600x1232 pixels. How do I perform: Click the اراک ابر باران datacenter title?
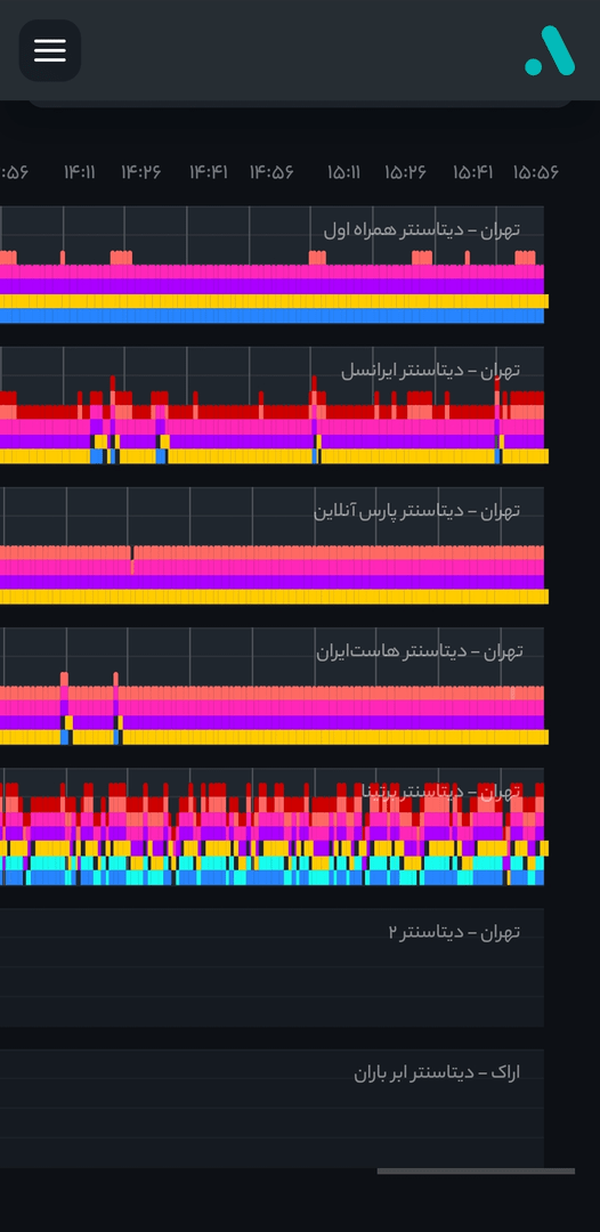click(437, 1073)
